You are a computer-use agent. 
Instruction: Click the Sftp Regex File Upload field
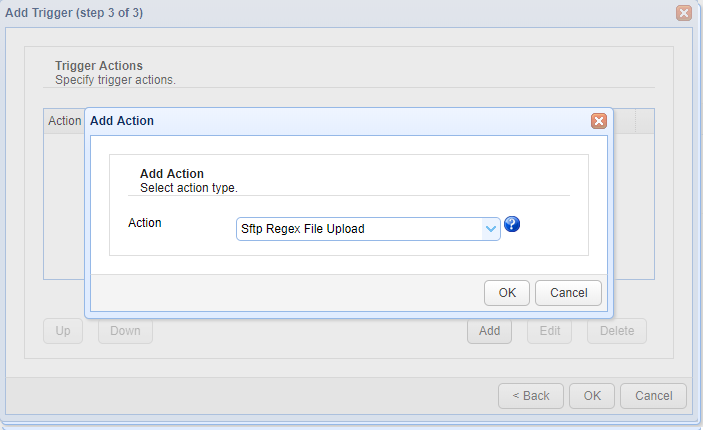click(359, 229)
